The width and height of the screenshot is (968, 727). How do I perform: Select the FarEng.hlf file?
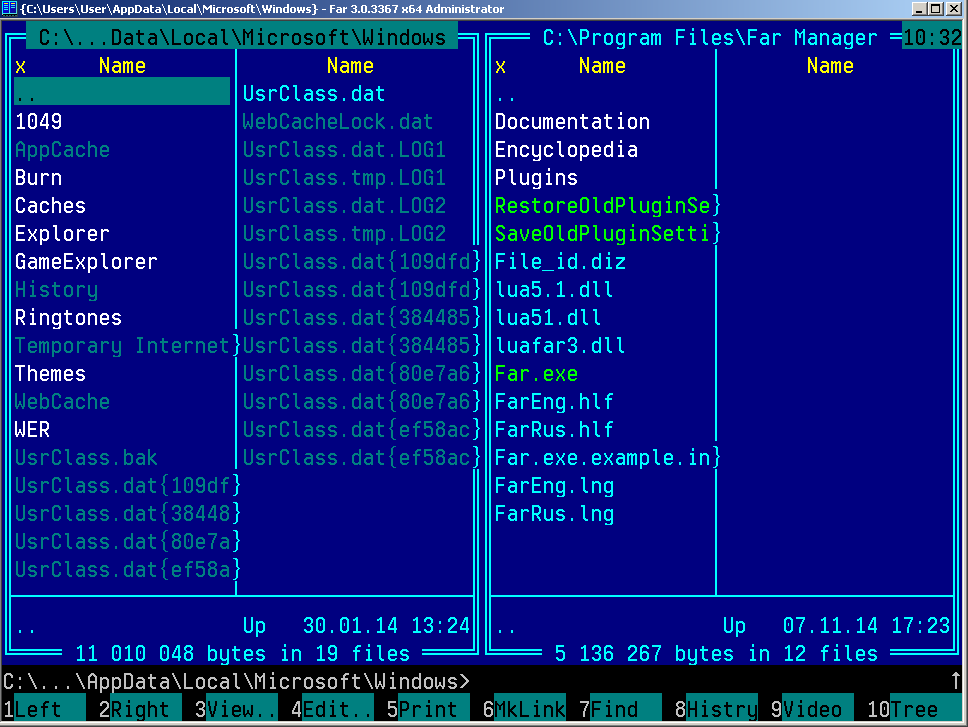[554, 402]
